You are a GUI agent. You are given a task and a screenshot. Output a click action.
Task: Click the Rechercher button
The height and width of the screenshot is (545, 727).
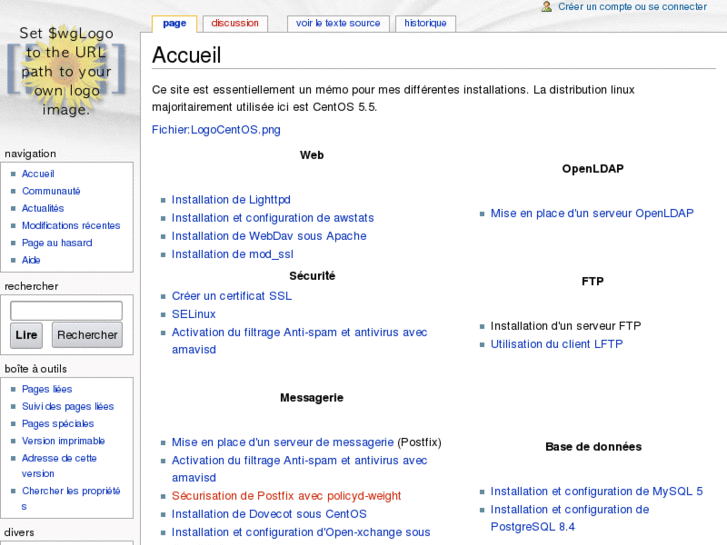87,335
